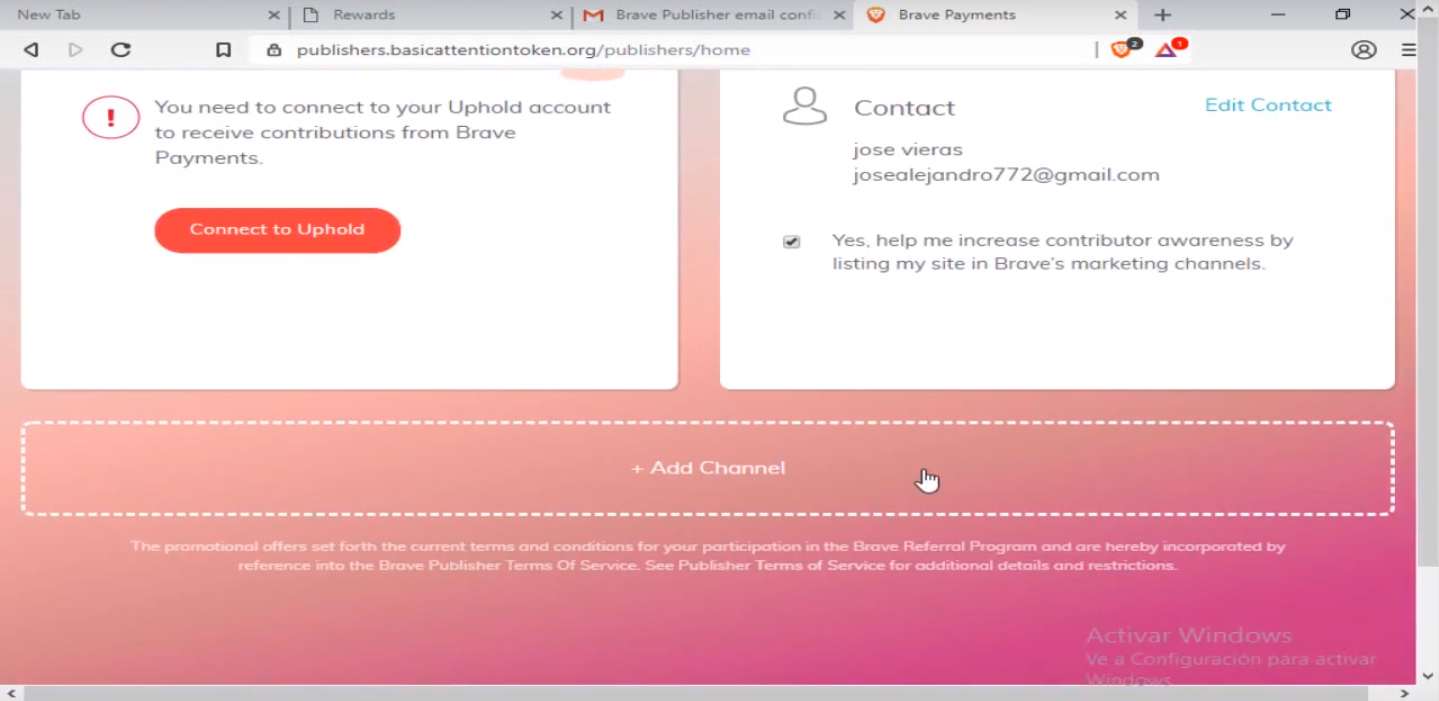Viewport: 1439px width, 701px height.
Task: Open the user profile icon in toolbar
Action: (1364, 50)
